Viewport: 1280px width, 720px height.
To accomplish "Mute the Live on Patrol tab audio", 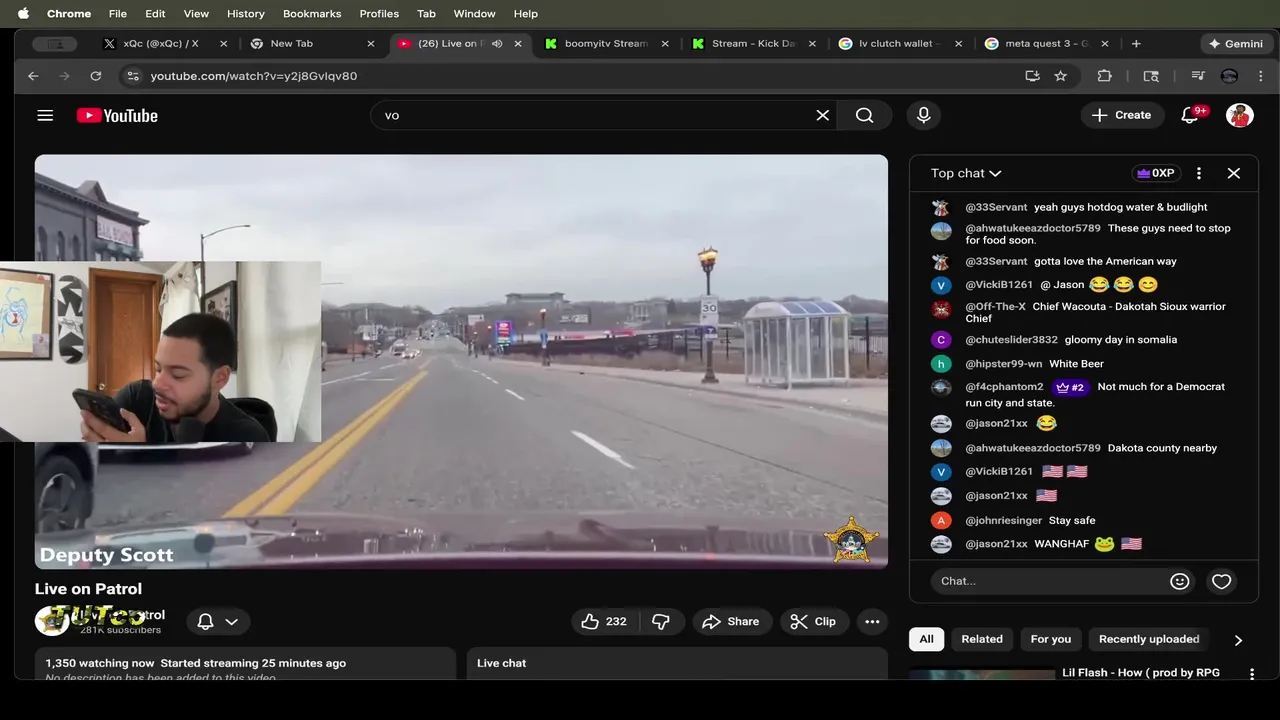I will (x=497, y=44).
